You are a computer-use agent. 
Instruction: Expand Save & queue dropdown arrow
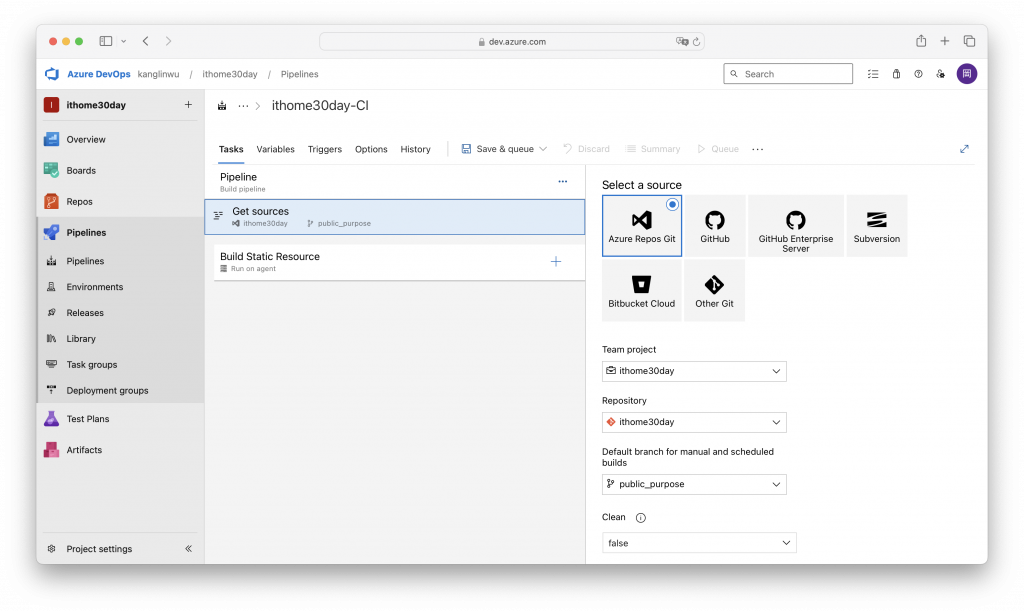pyautogui.click(x=543, y=149)
